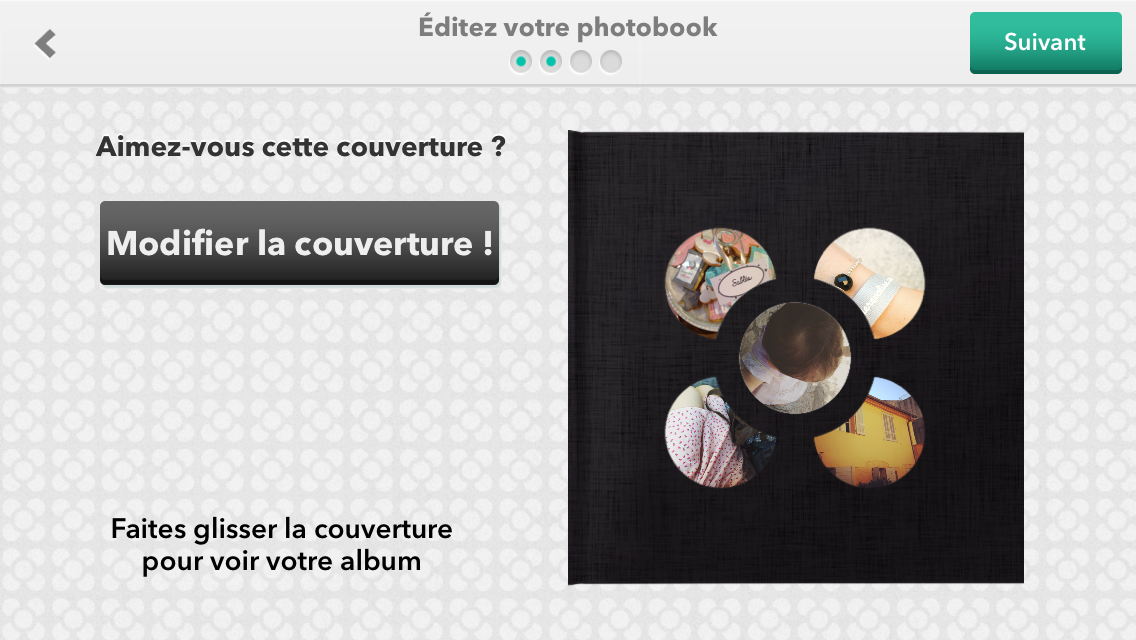1136x640 pixels.
Task: Select the third grey step indicator dot
Action: click(580, 62)
